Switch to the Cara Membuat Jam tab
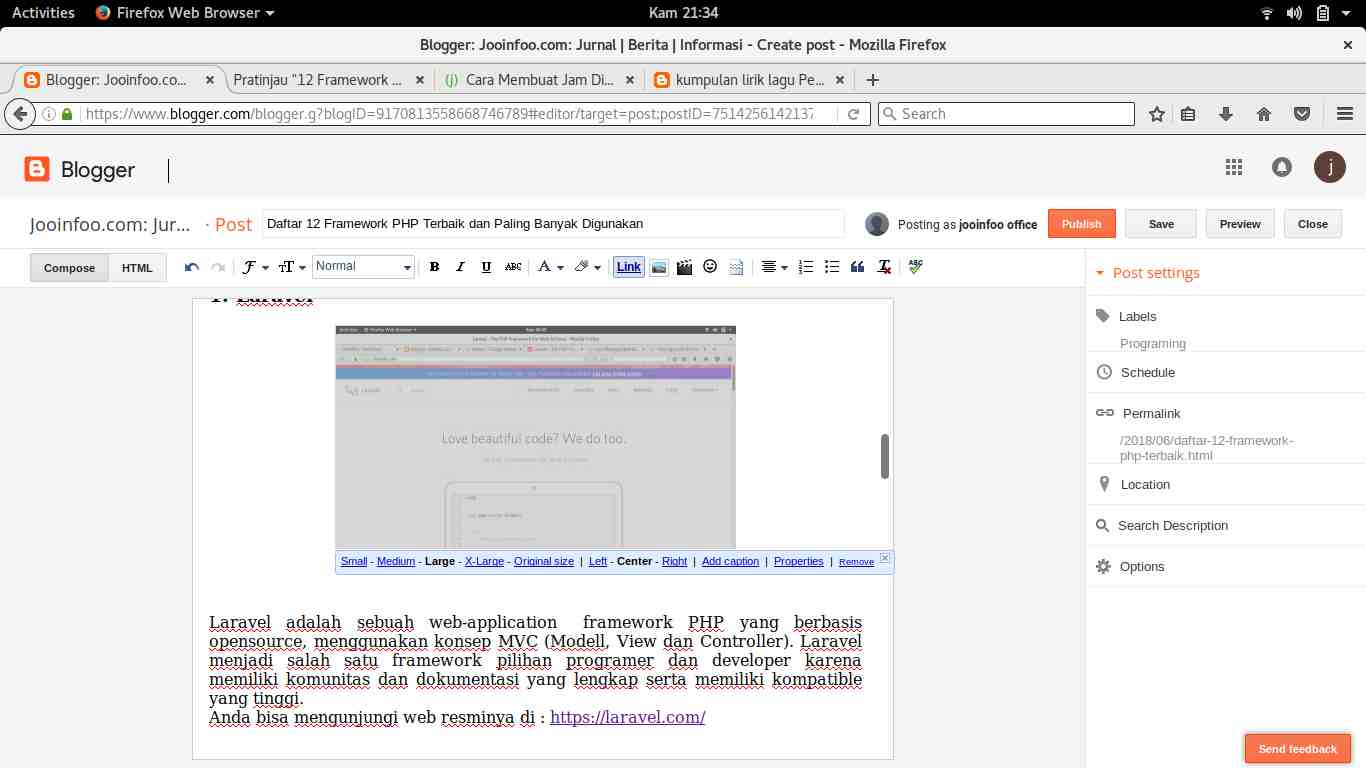 [x=539, y=80]
